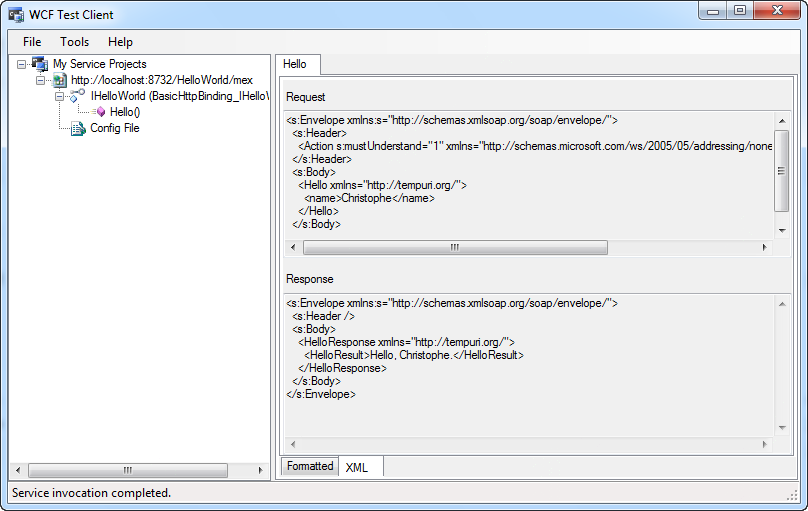Click the IHelloWorld contract interface icon
808x511 pixels.
point(77,96)
